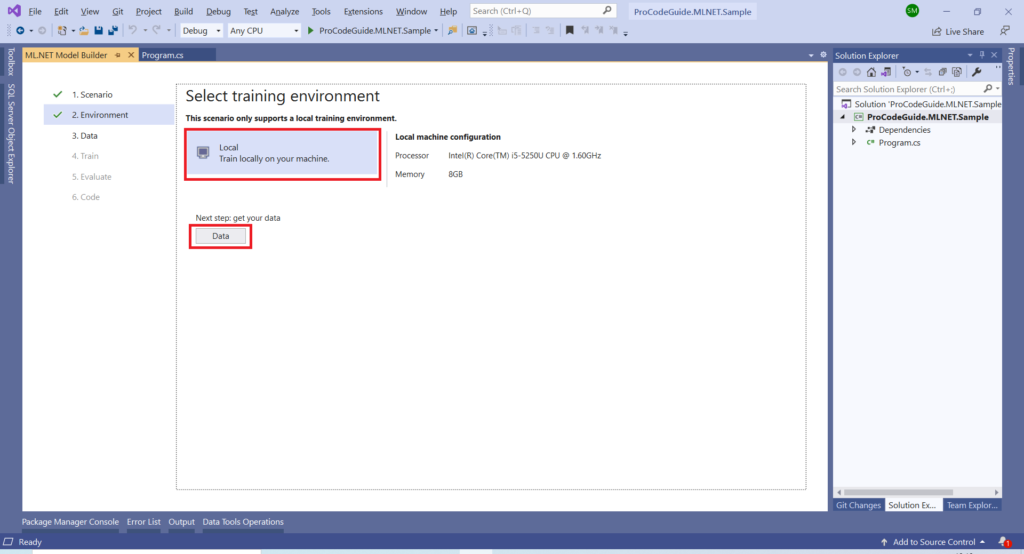Open the Properties side panel tab

pos(1012,66)
